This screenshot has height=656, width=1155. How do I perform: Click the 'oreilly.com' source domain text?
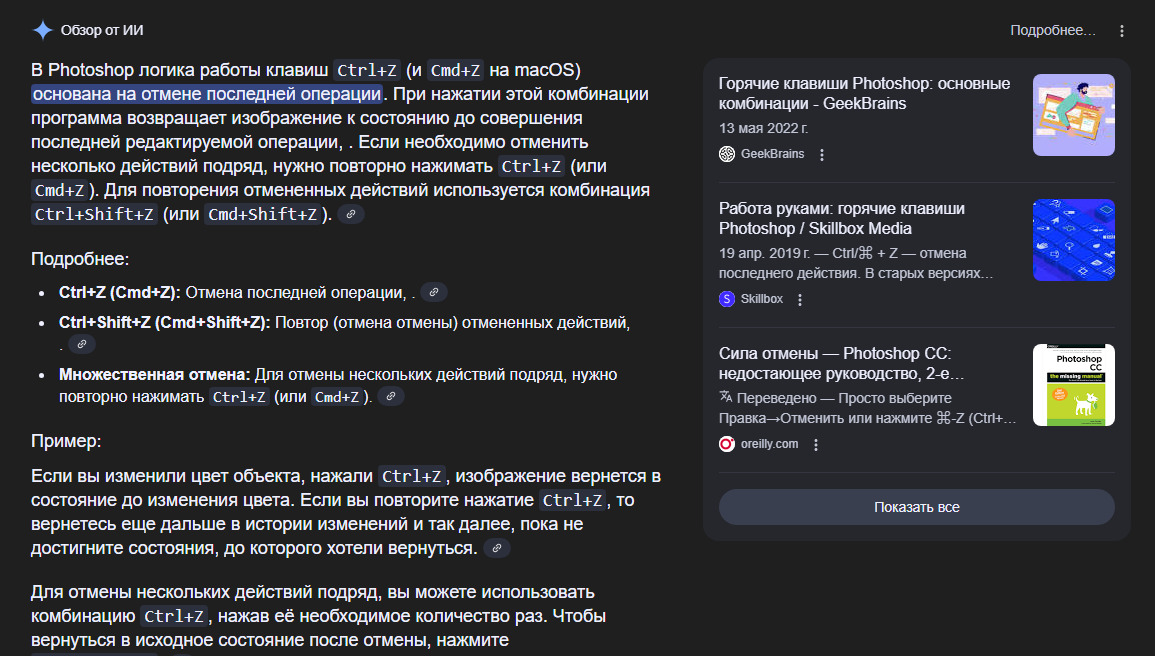[769, 444]
